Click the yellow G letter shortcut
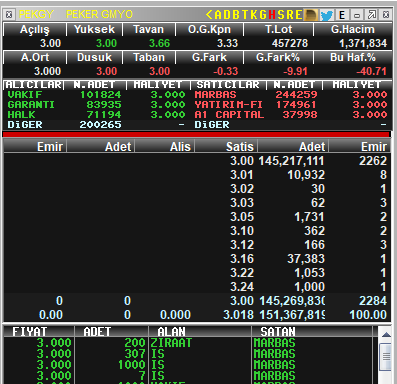 click(x=263, y=15)
